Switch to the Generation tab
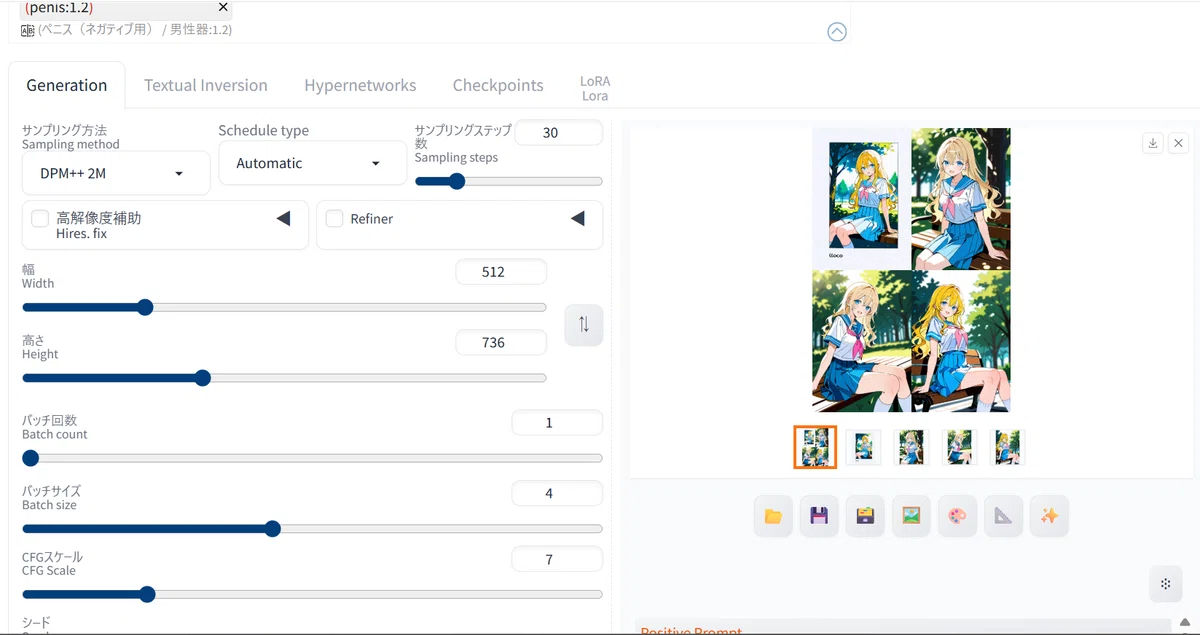The width and height of the screenshot is (1200, 635). click(67, 85)
